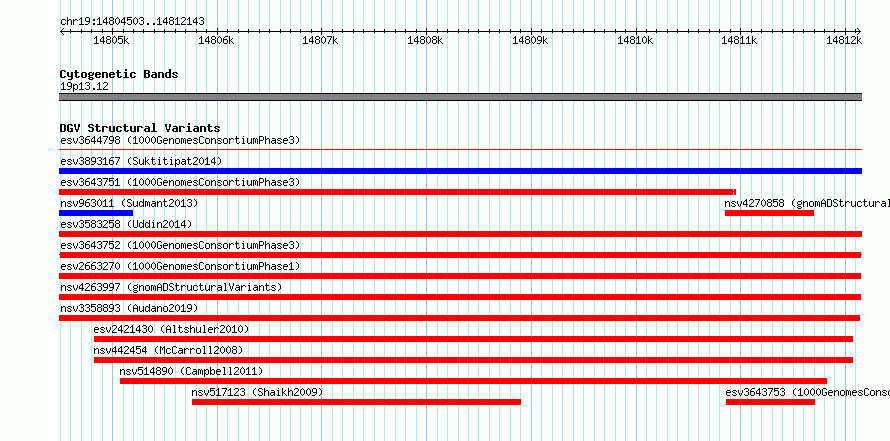890x441 pixels.
Task: Click the esv3644798 thin red variant line
Action: 460,150
